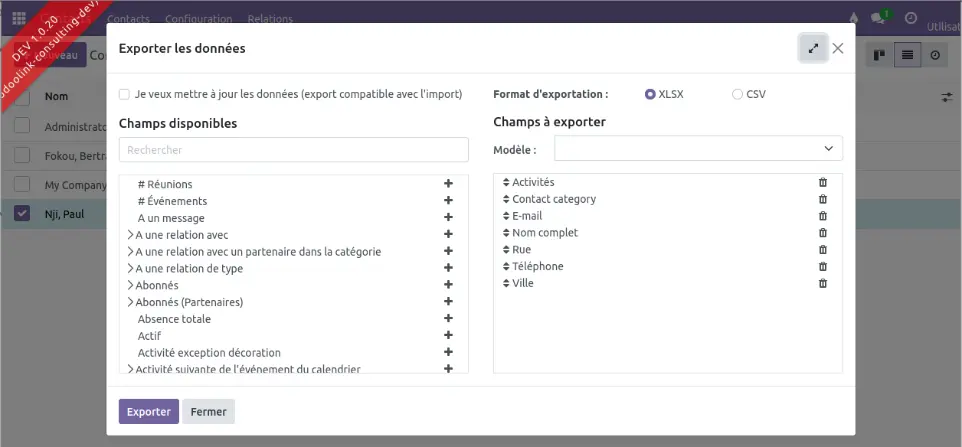This screenshot has width=962, height=447.
Task: Open the Relations menu
Action: click(270, 18)
